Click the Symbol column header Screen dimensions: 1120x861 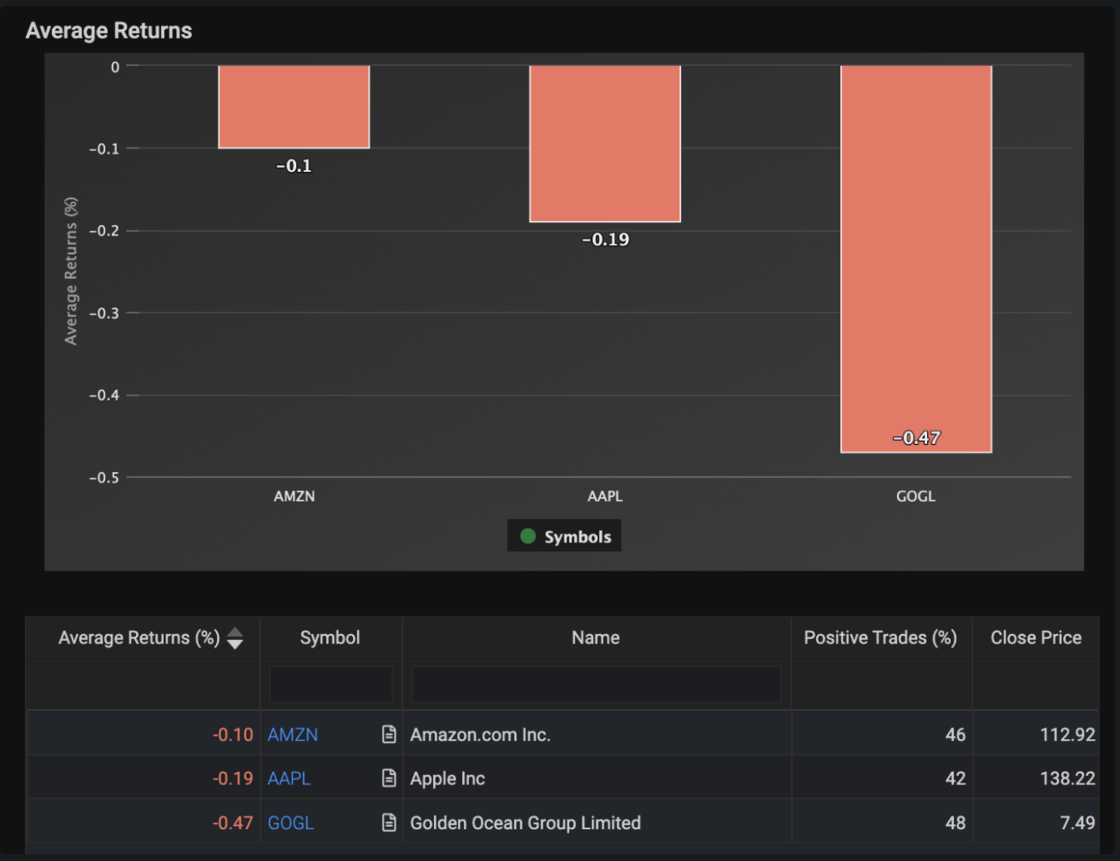(330, 637)
